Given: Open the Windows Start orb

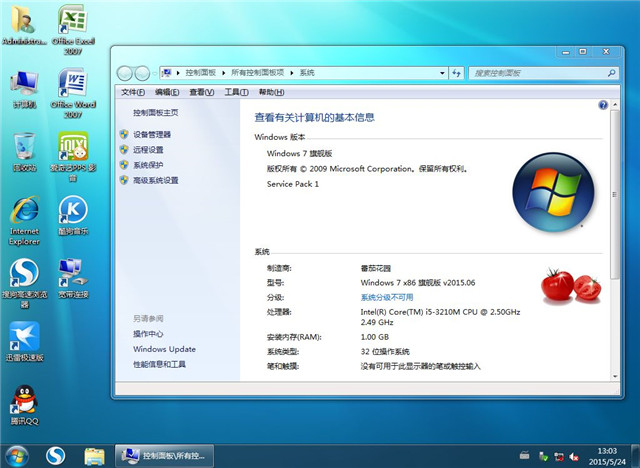Looking at the screenshot, I should [17, 456].
